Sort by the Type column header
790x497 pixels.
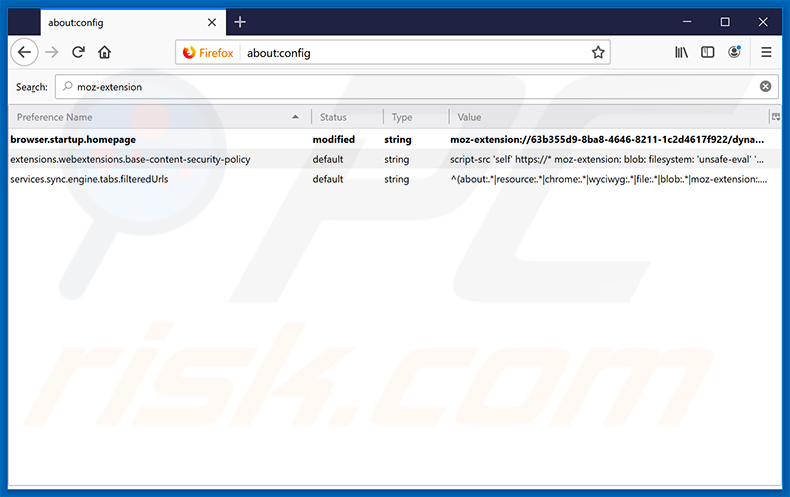point(416,117)
